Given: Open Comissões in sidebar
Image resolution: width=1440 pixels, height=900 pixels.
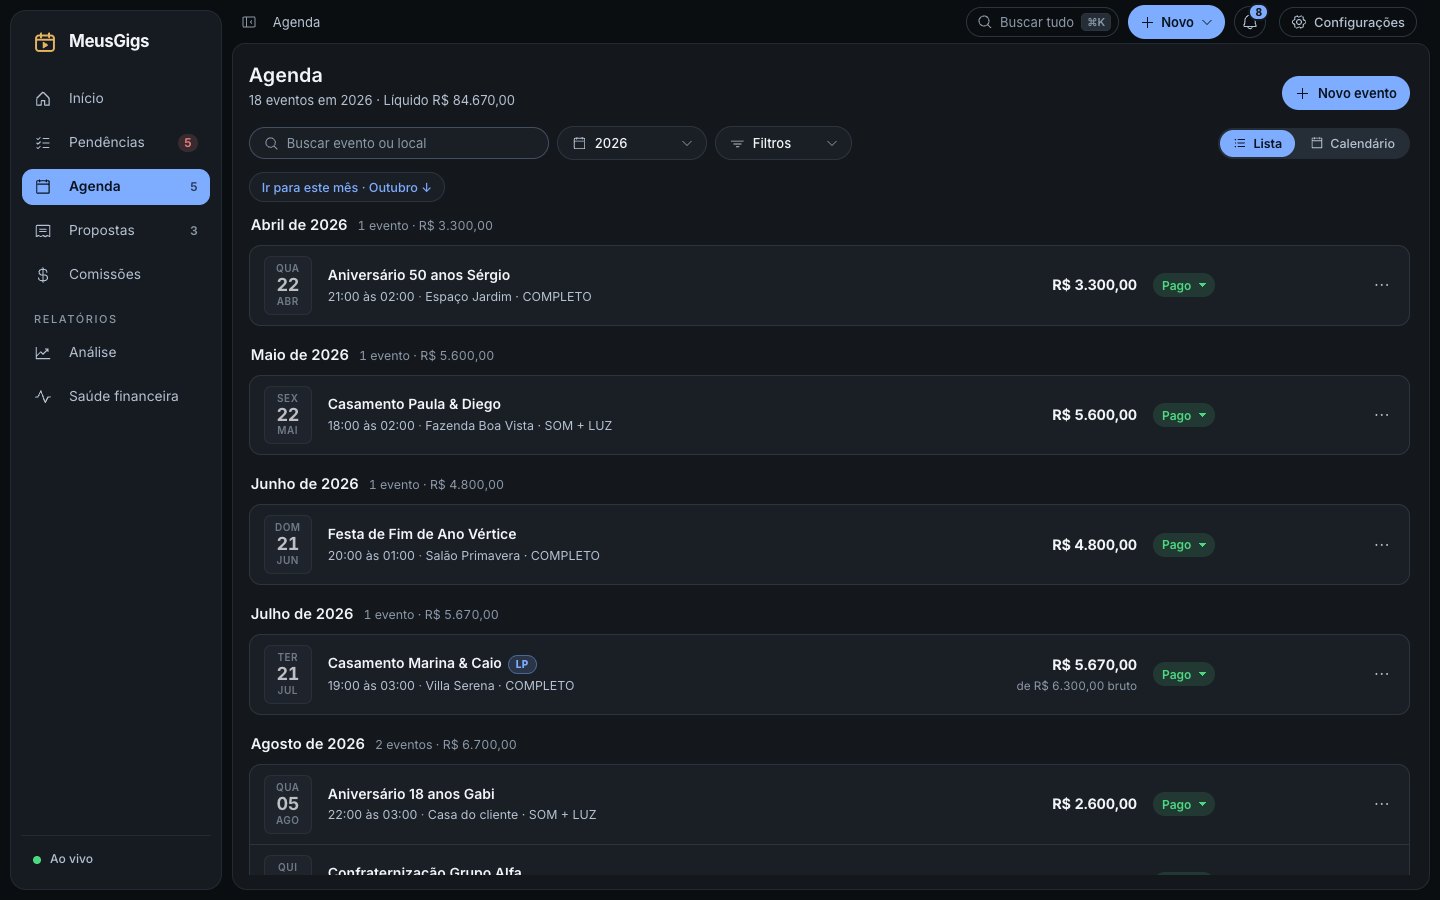Looking at the screenshot, I should (x=116, y=275).
